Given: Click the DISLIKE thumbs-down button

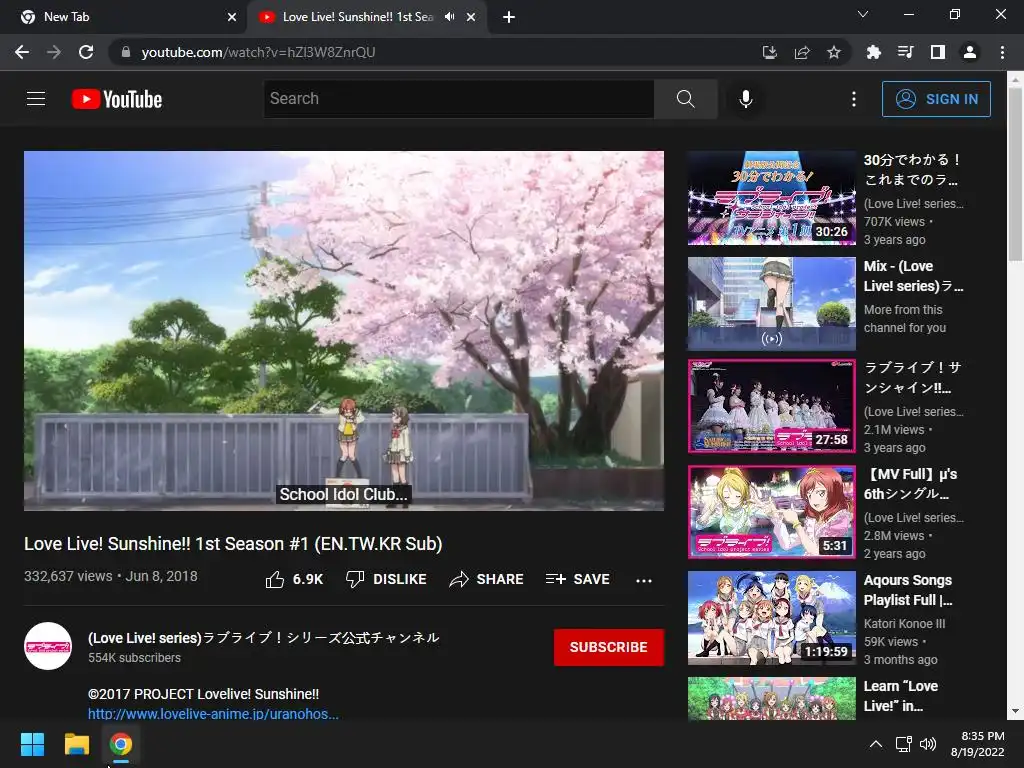Looking at the screenshot, I should point(386,579).
